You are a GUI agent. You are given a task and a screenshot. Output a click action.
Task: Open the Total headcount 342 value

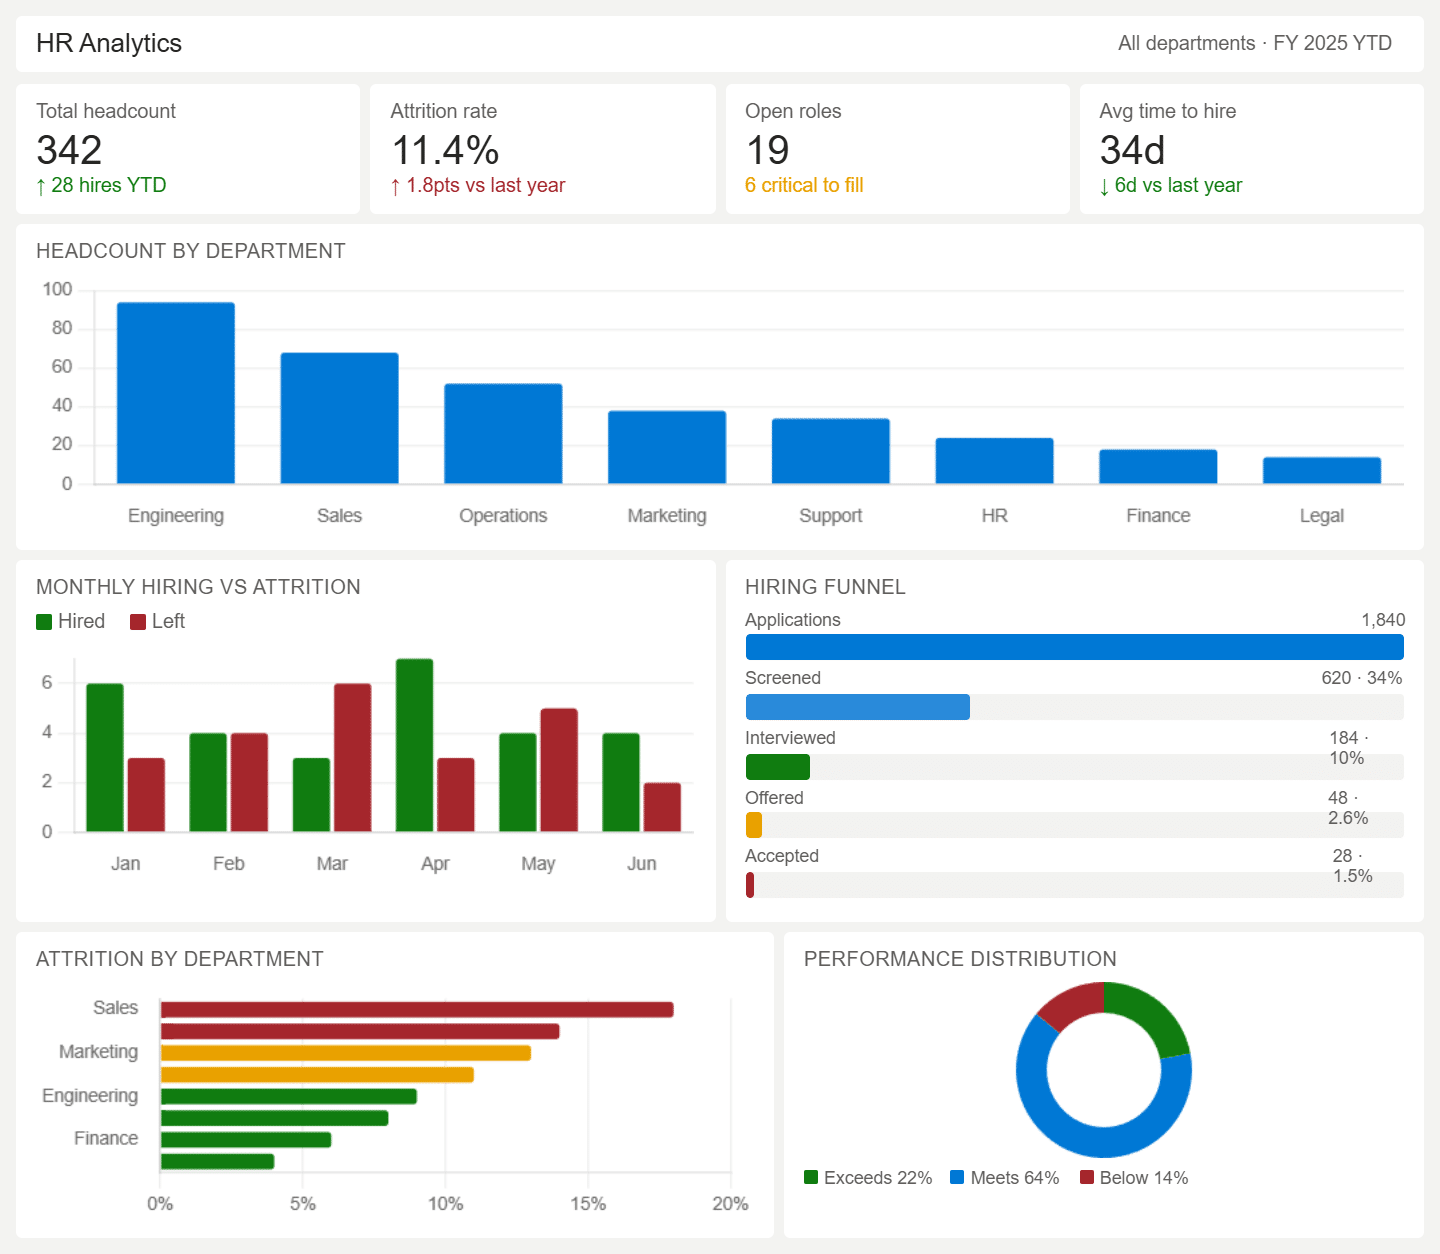point(69,150)
